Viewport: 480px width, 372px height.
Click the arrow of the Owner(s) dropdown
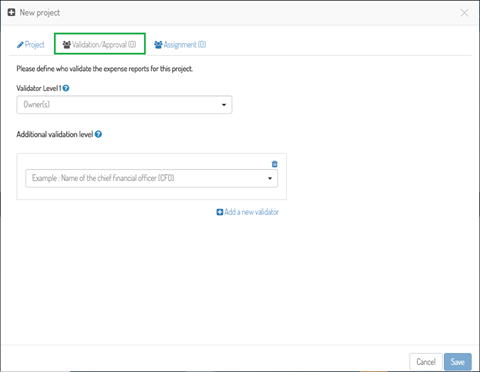click(224, 105)
